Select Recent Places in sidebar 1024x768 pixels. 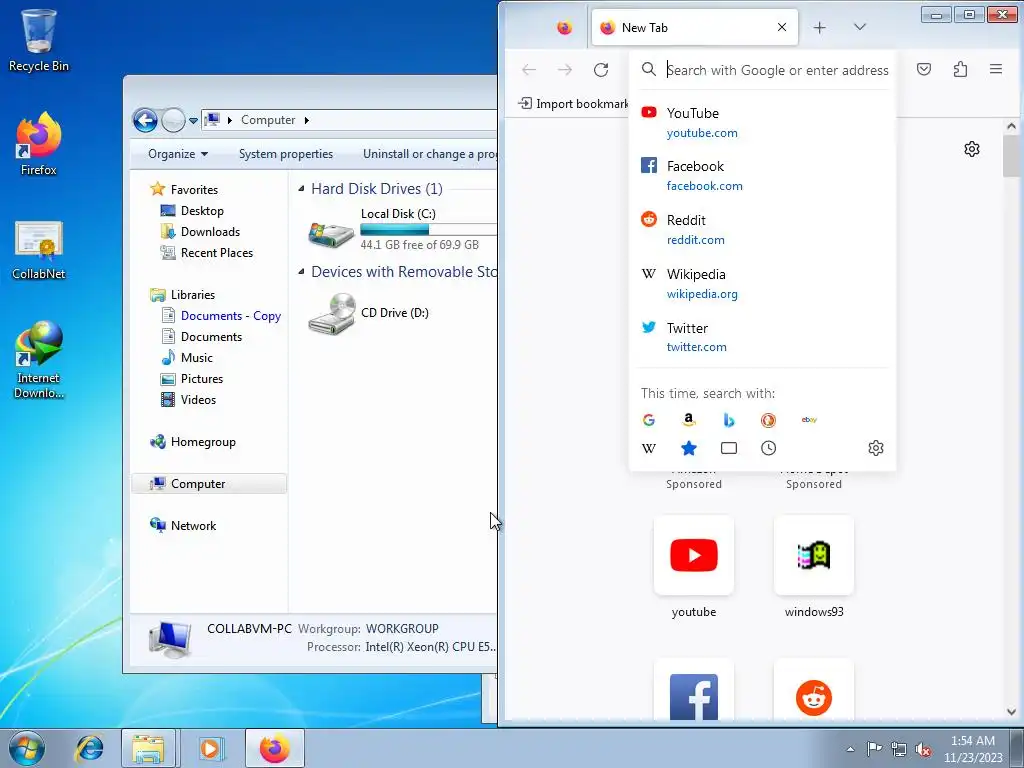click(216, 253)
